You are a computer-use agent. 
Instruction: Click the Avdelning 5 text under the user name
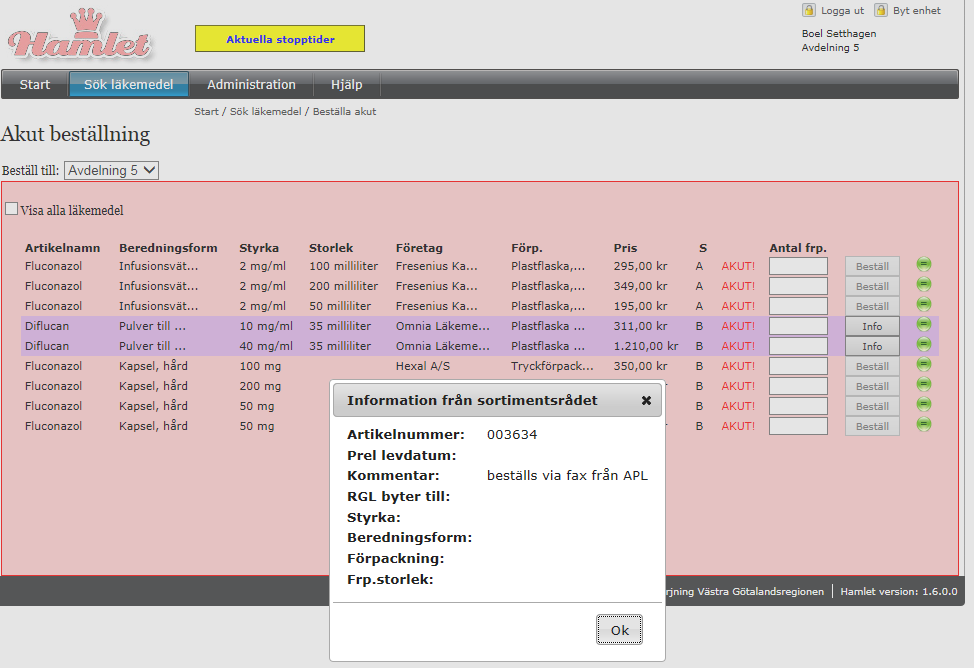point(830,47)
